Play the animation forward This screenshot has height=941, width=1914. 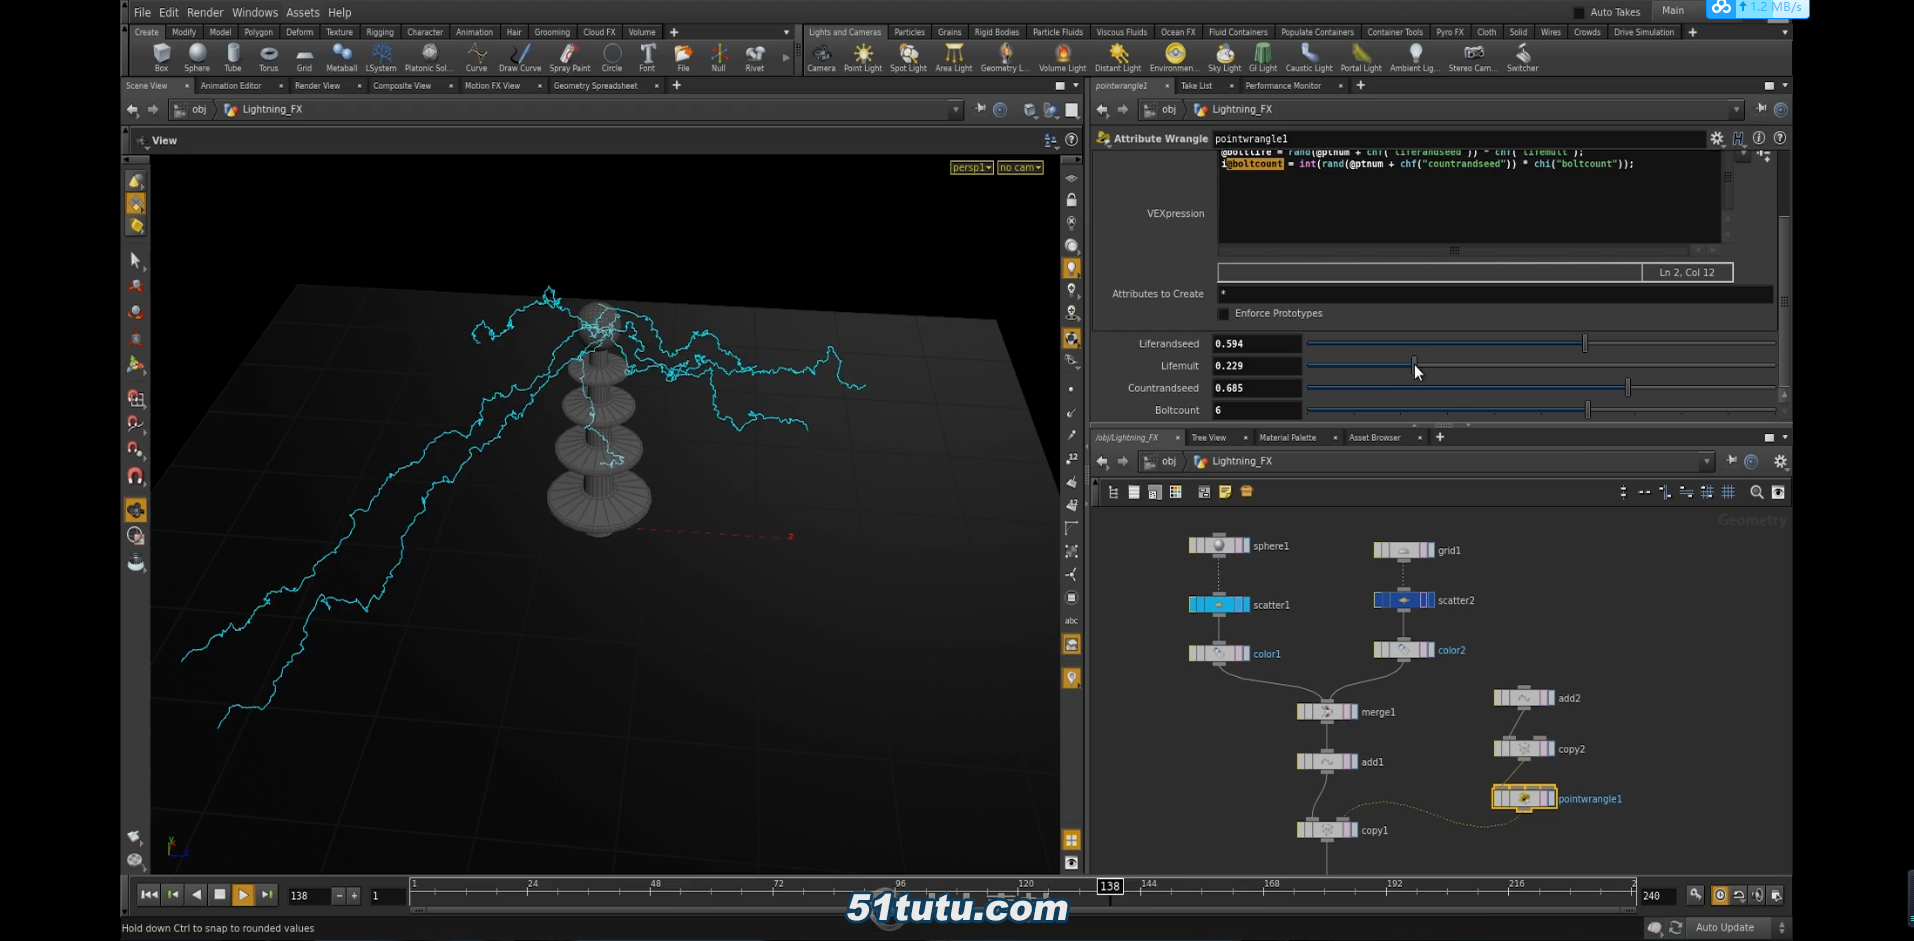(x=243, y=895)
